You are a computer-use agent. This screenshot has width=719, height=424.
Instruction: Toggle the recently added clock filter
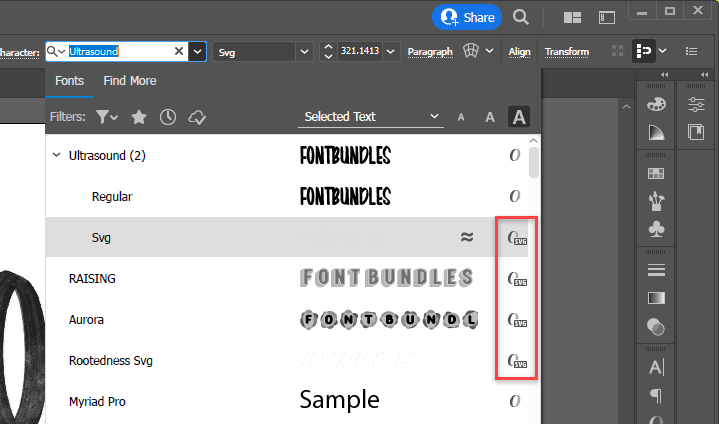[x=168, y=117]
